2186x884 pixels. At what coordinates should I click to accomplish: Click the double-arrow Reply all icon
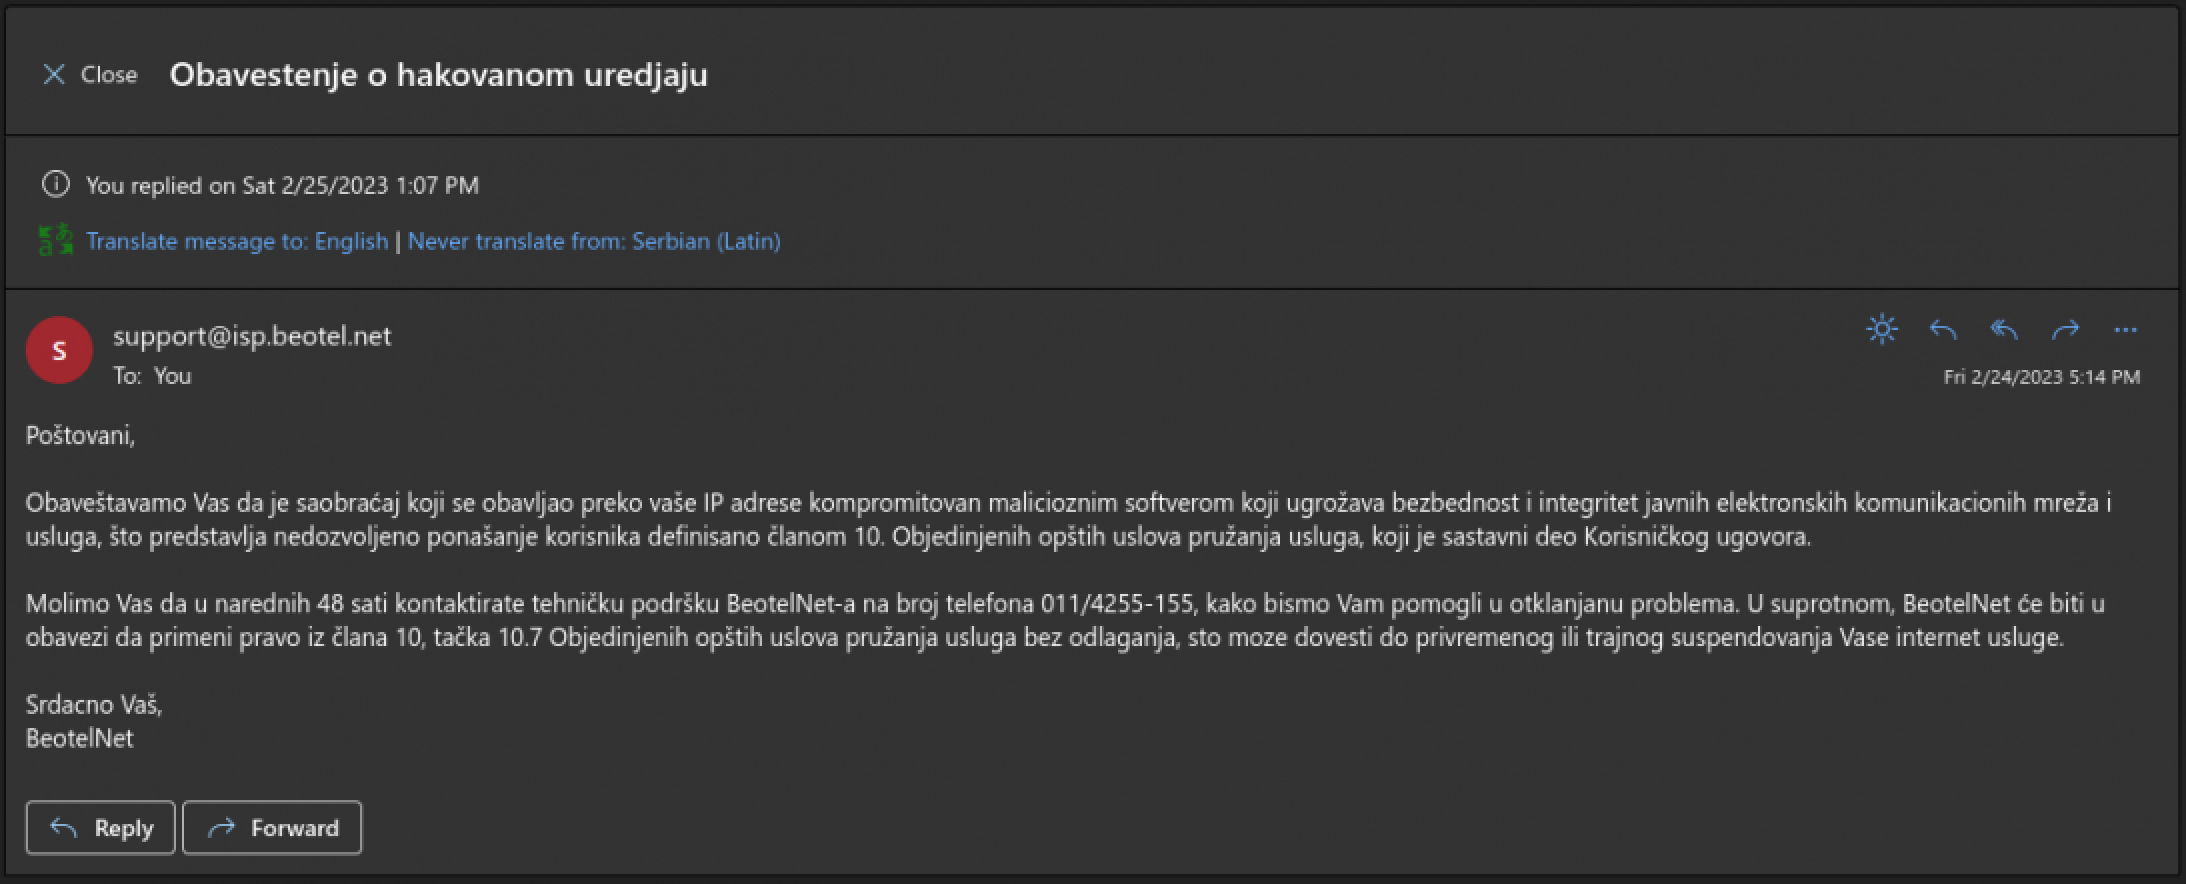click(2004, 329)
